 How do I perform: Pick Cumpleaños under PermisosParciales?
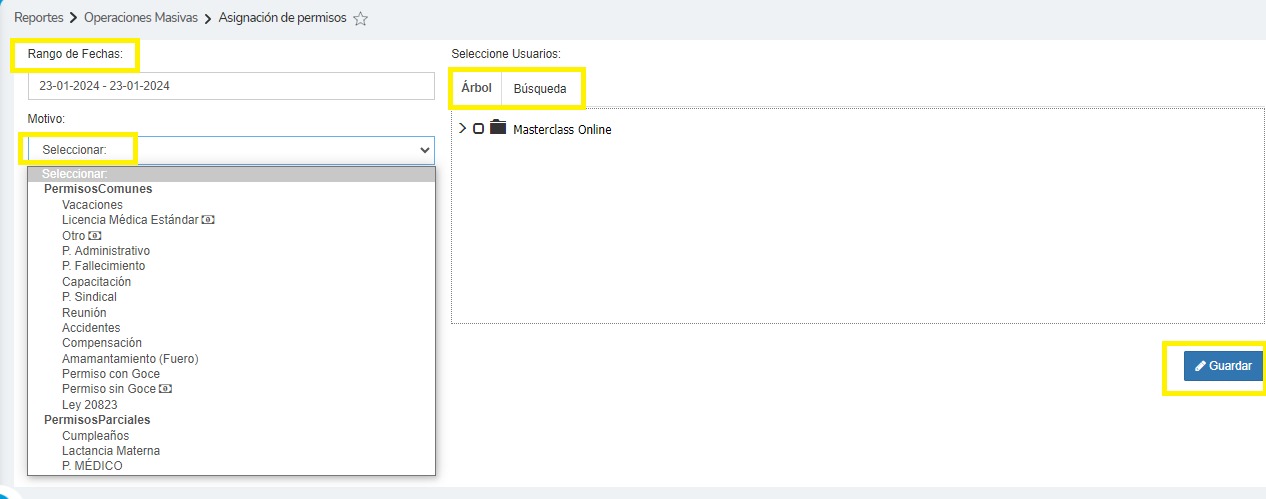(x=95, y=436)
